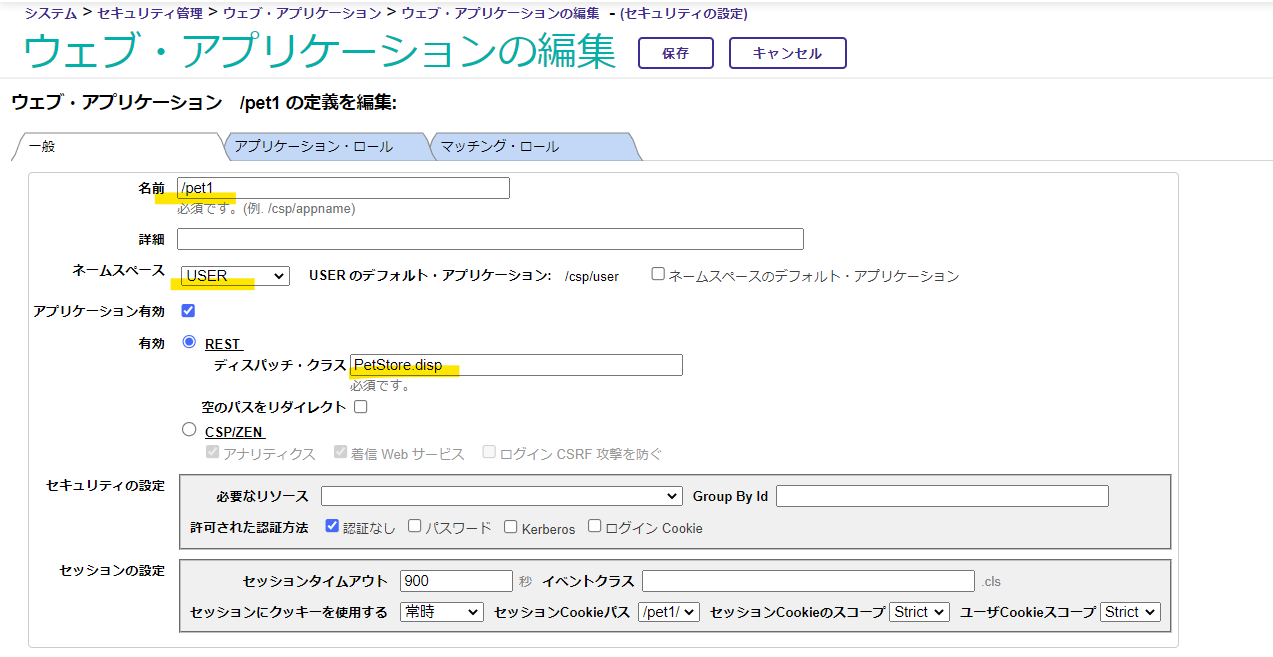Click the 詳細 description text field

[490, 239]
